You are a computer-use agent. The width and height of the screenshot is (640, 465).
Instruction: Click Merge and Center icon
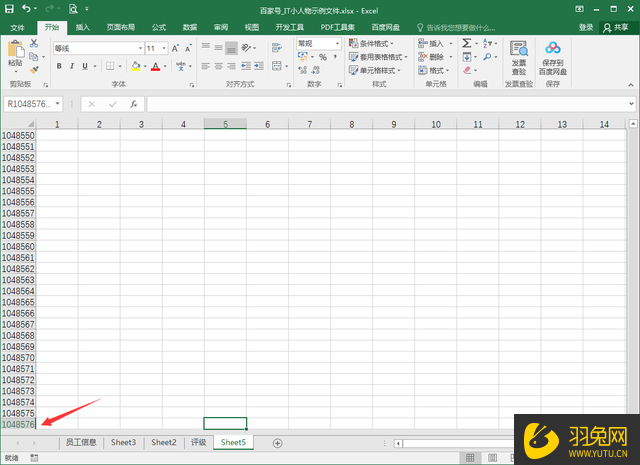(277, 66)
